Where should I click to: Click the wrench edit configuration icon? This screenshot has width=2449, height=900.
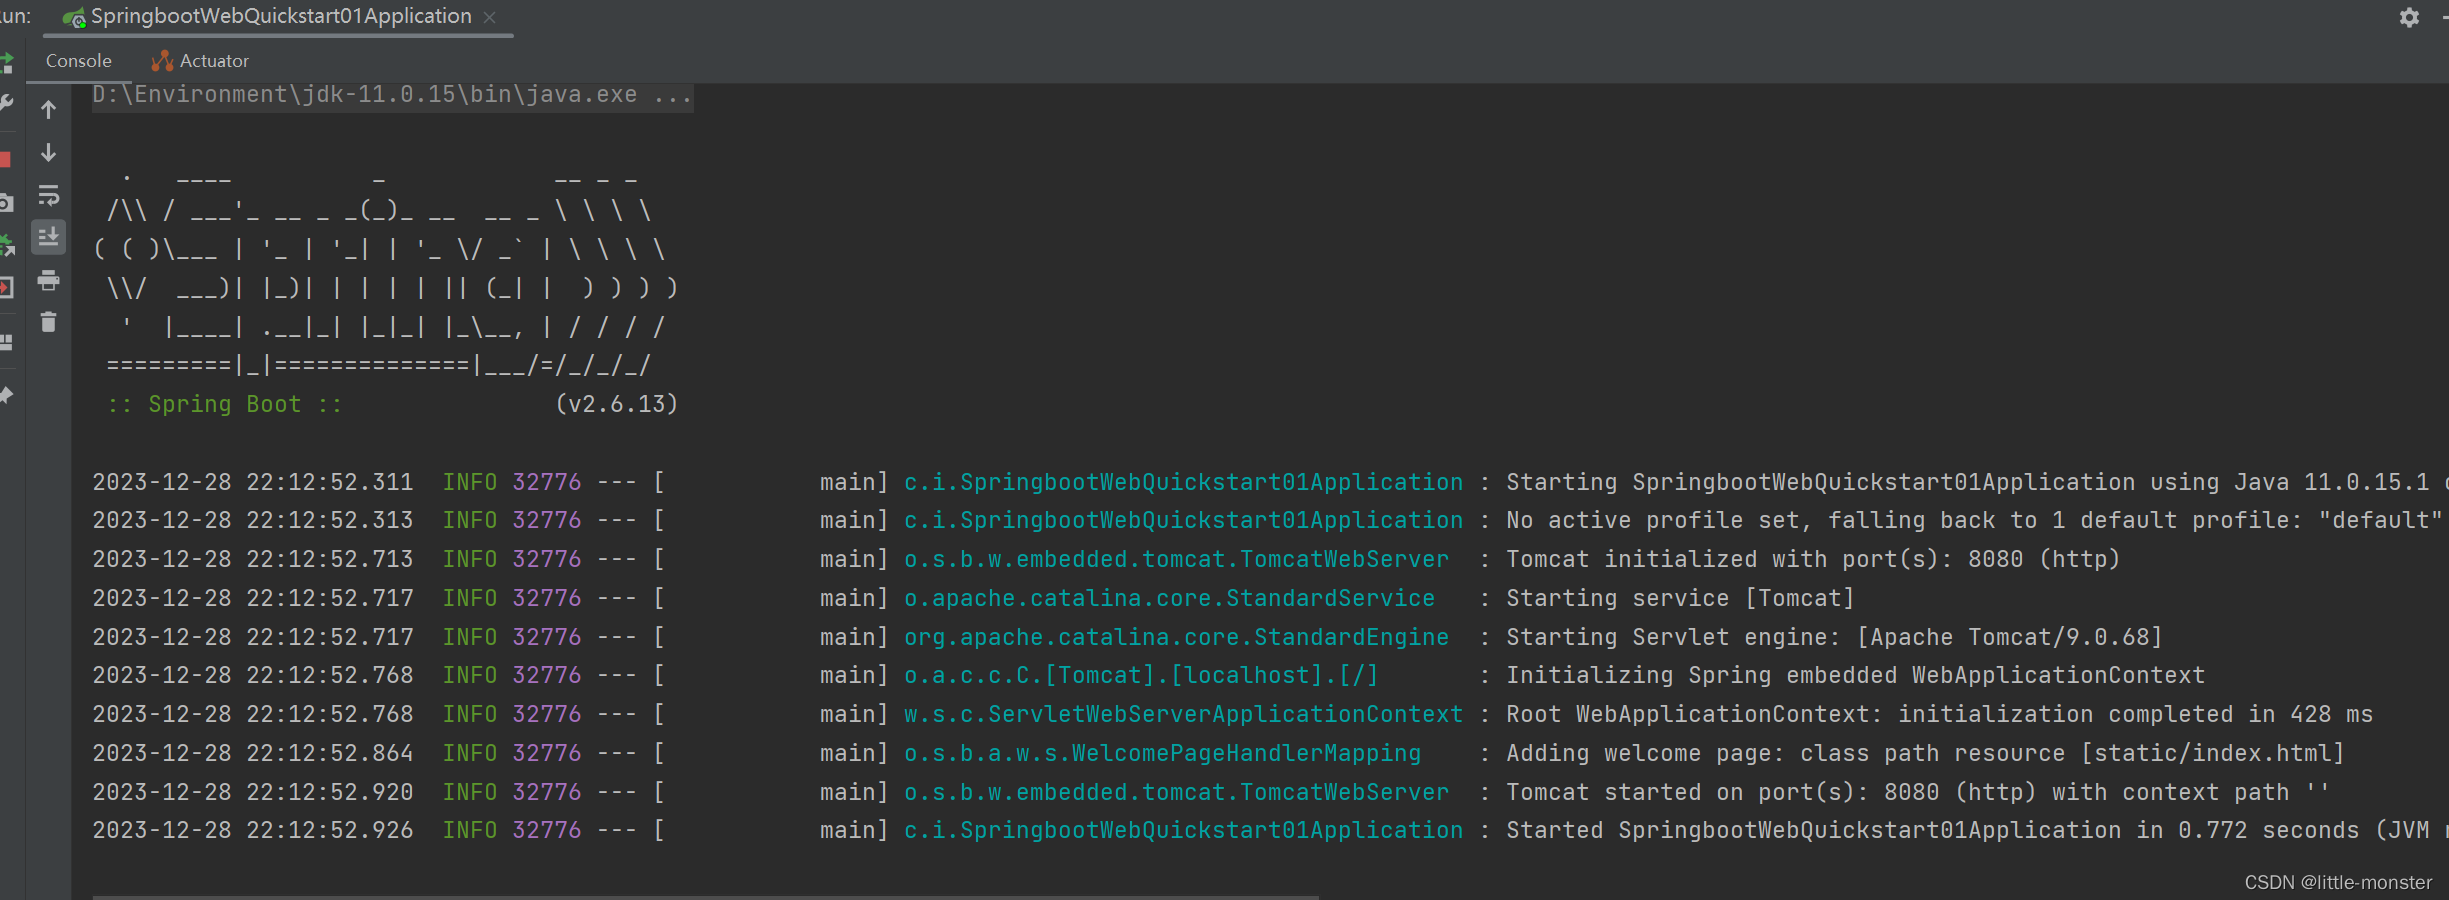pyautogui.click(x=5, y=103)
